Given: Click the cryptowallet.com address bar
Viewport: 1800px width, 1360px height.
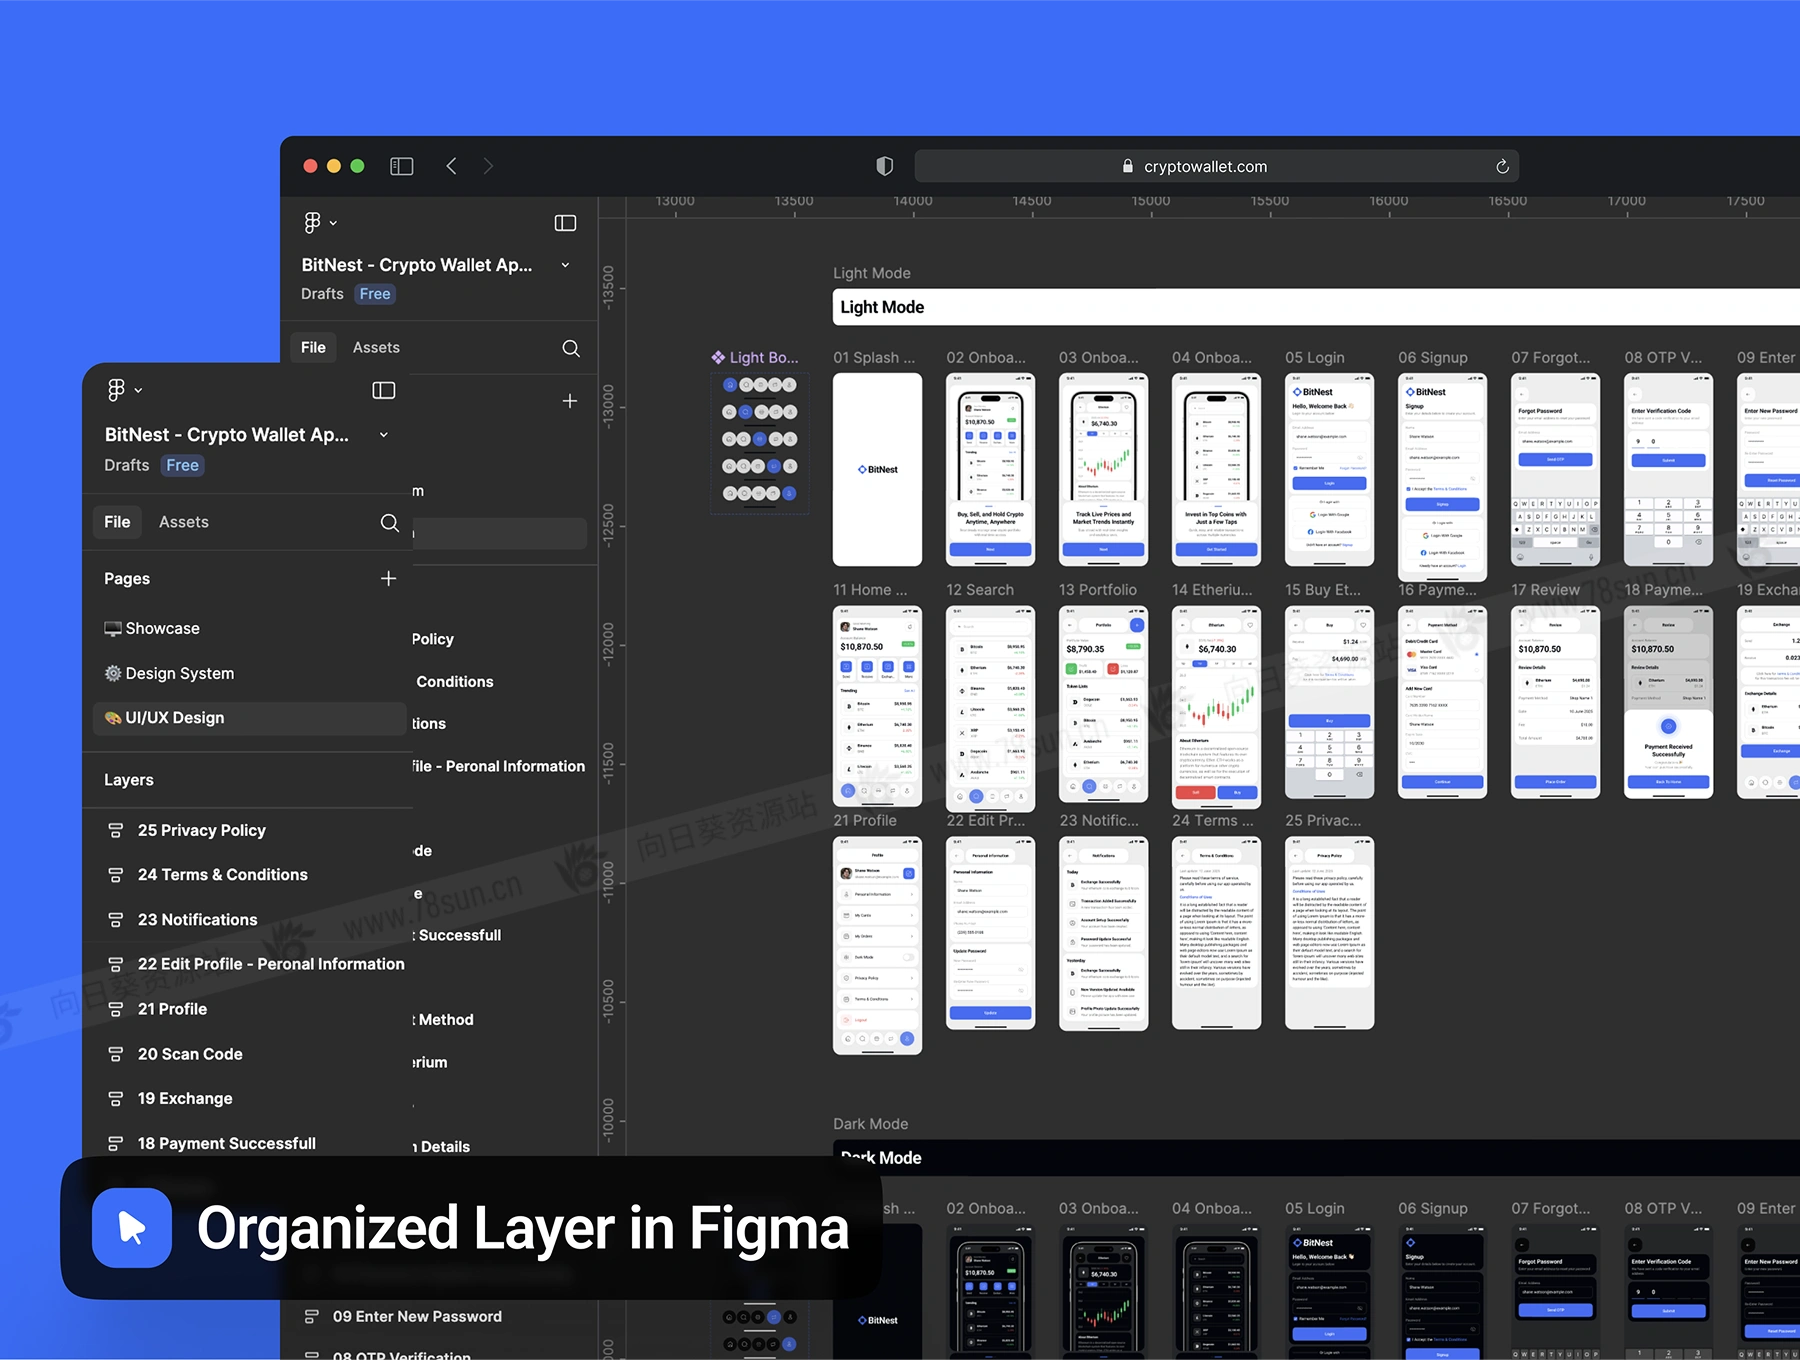Looking at the screenshot, I should click(x=1205, y=167).
